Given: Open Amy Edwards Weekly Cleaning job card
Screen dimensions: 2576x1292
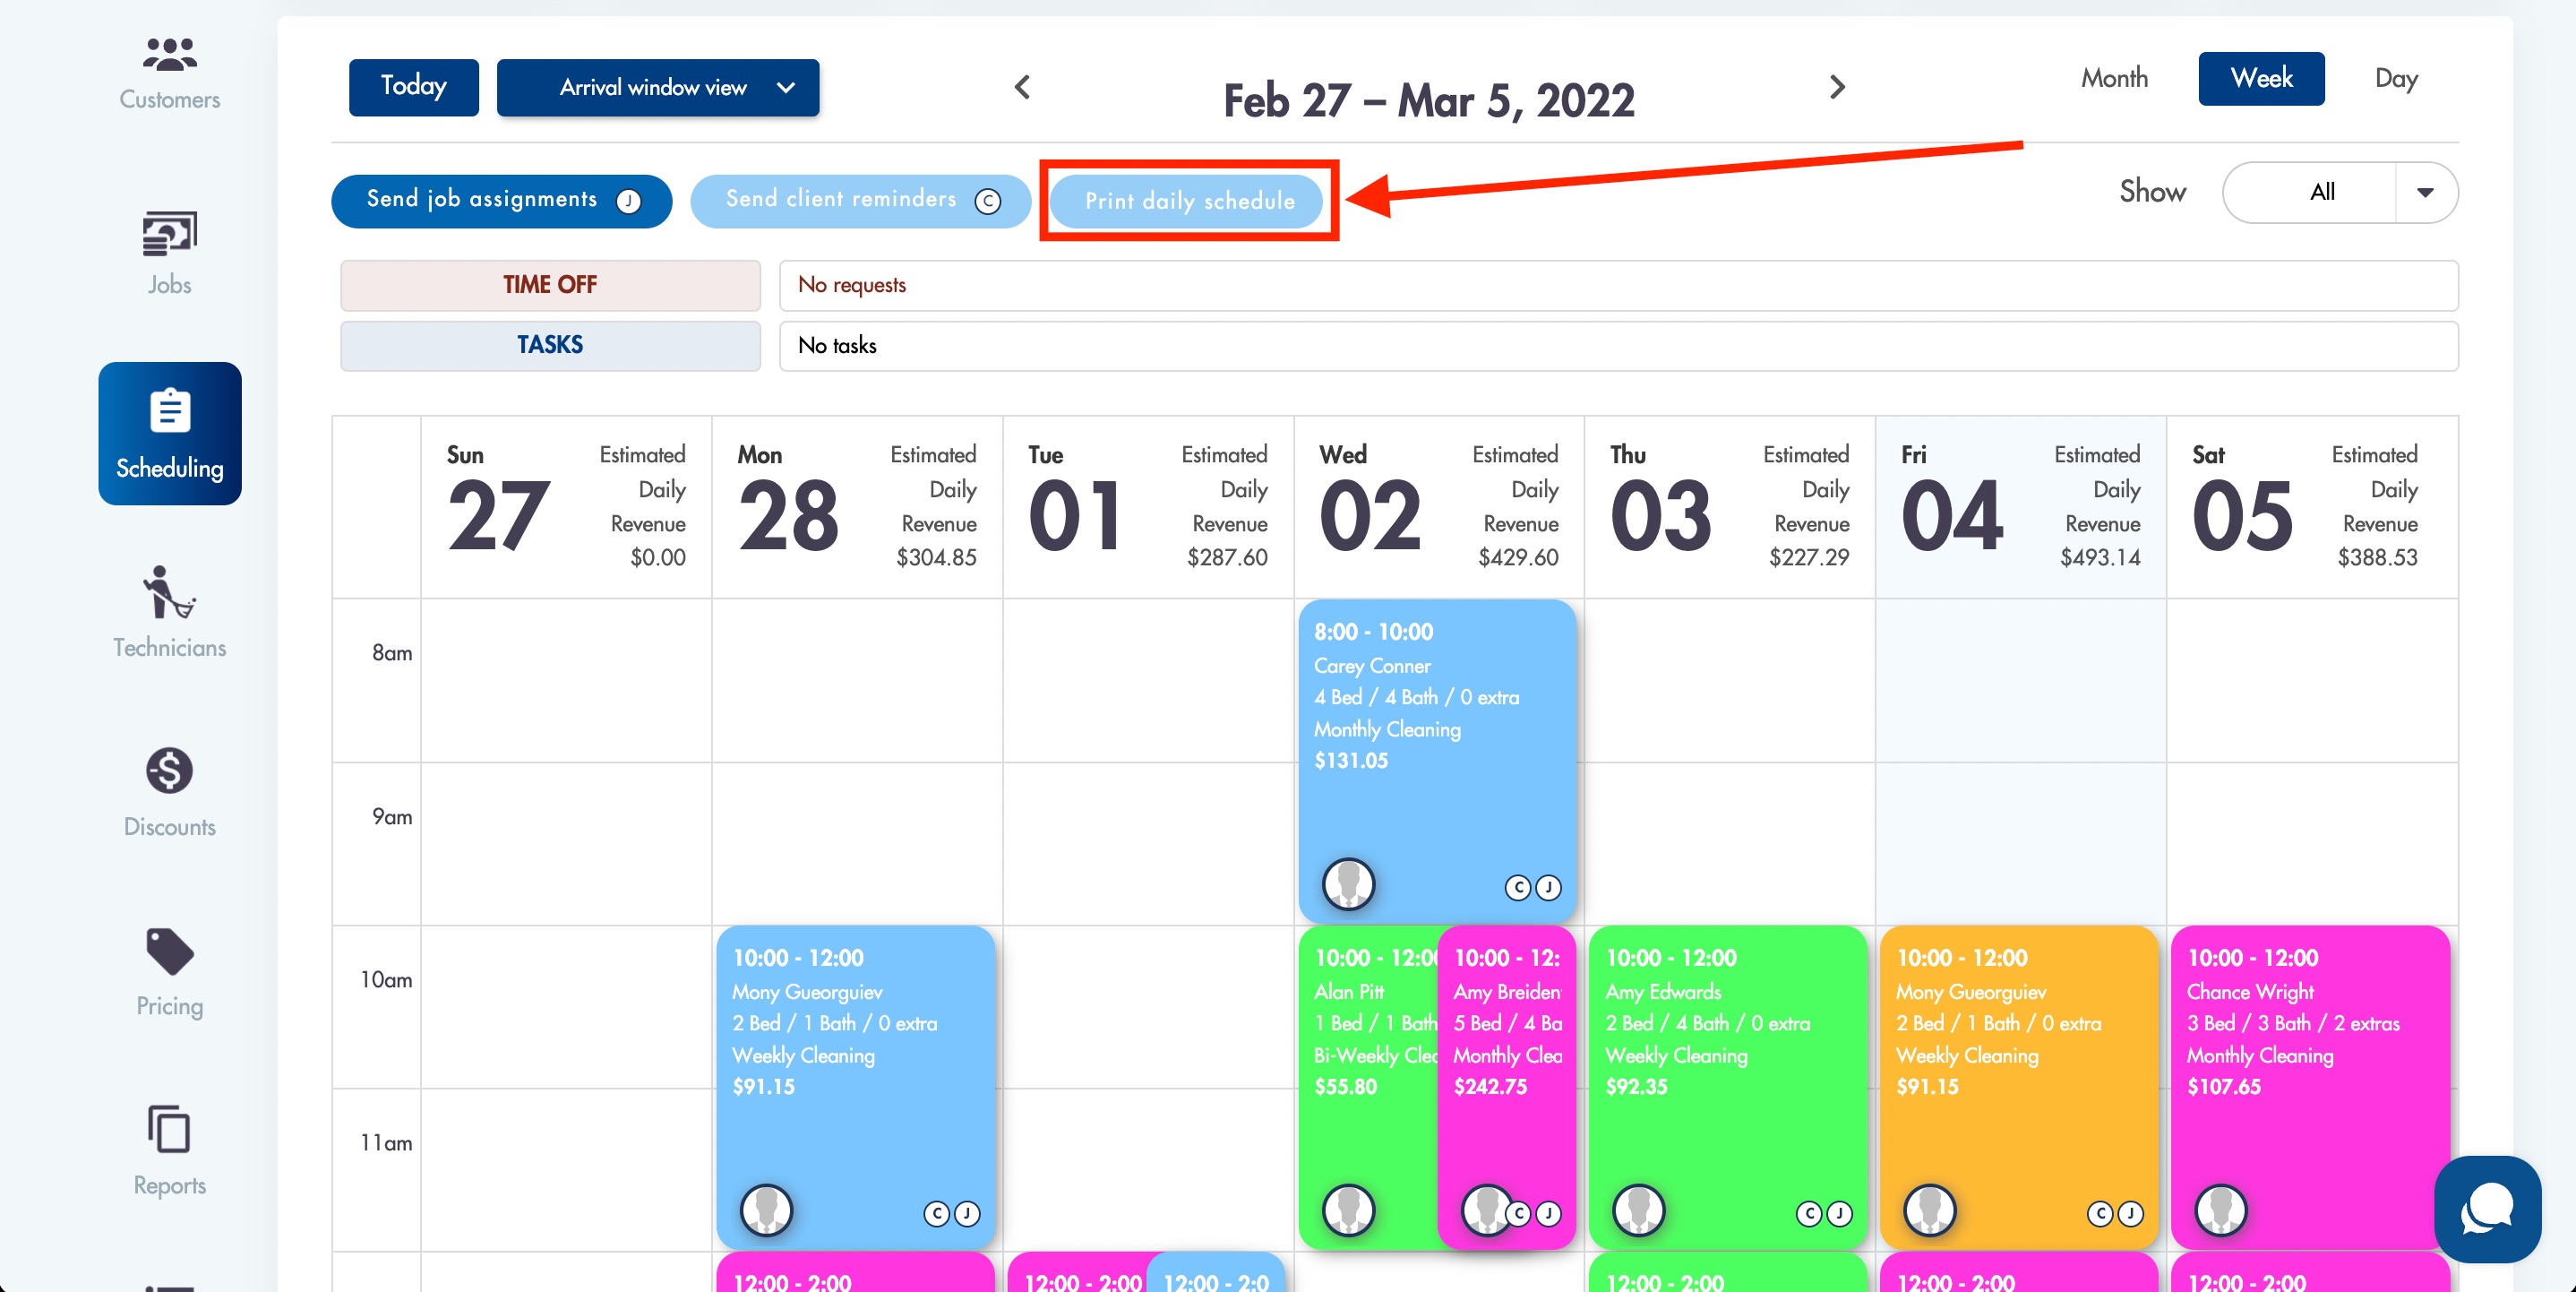Looking at the screenshot, I should tap(1727, 1087).
